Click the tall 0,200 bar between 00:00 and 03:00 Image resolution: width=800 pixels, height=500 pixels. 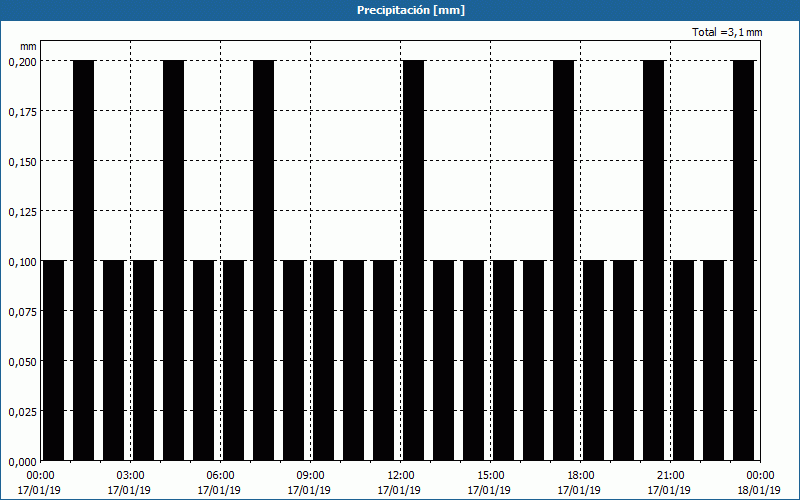(84, 261)
